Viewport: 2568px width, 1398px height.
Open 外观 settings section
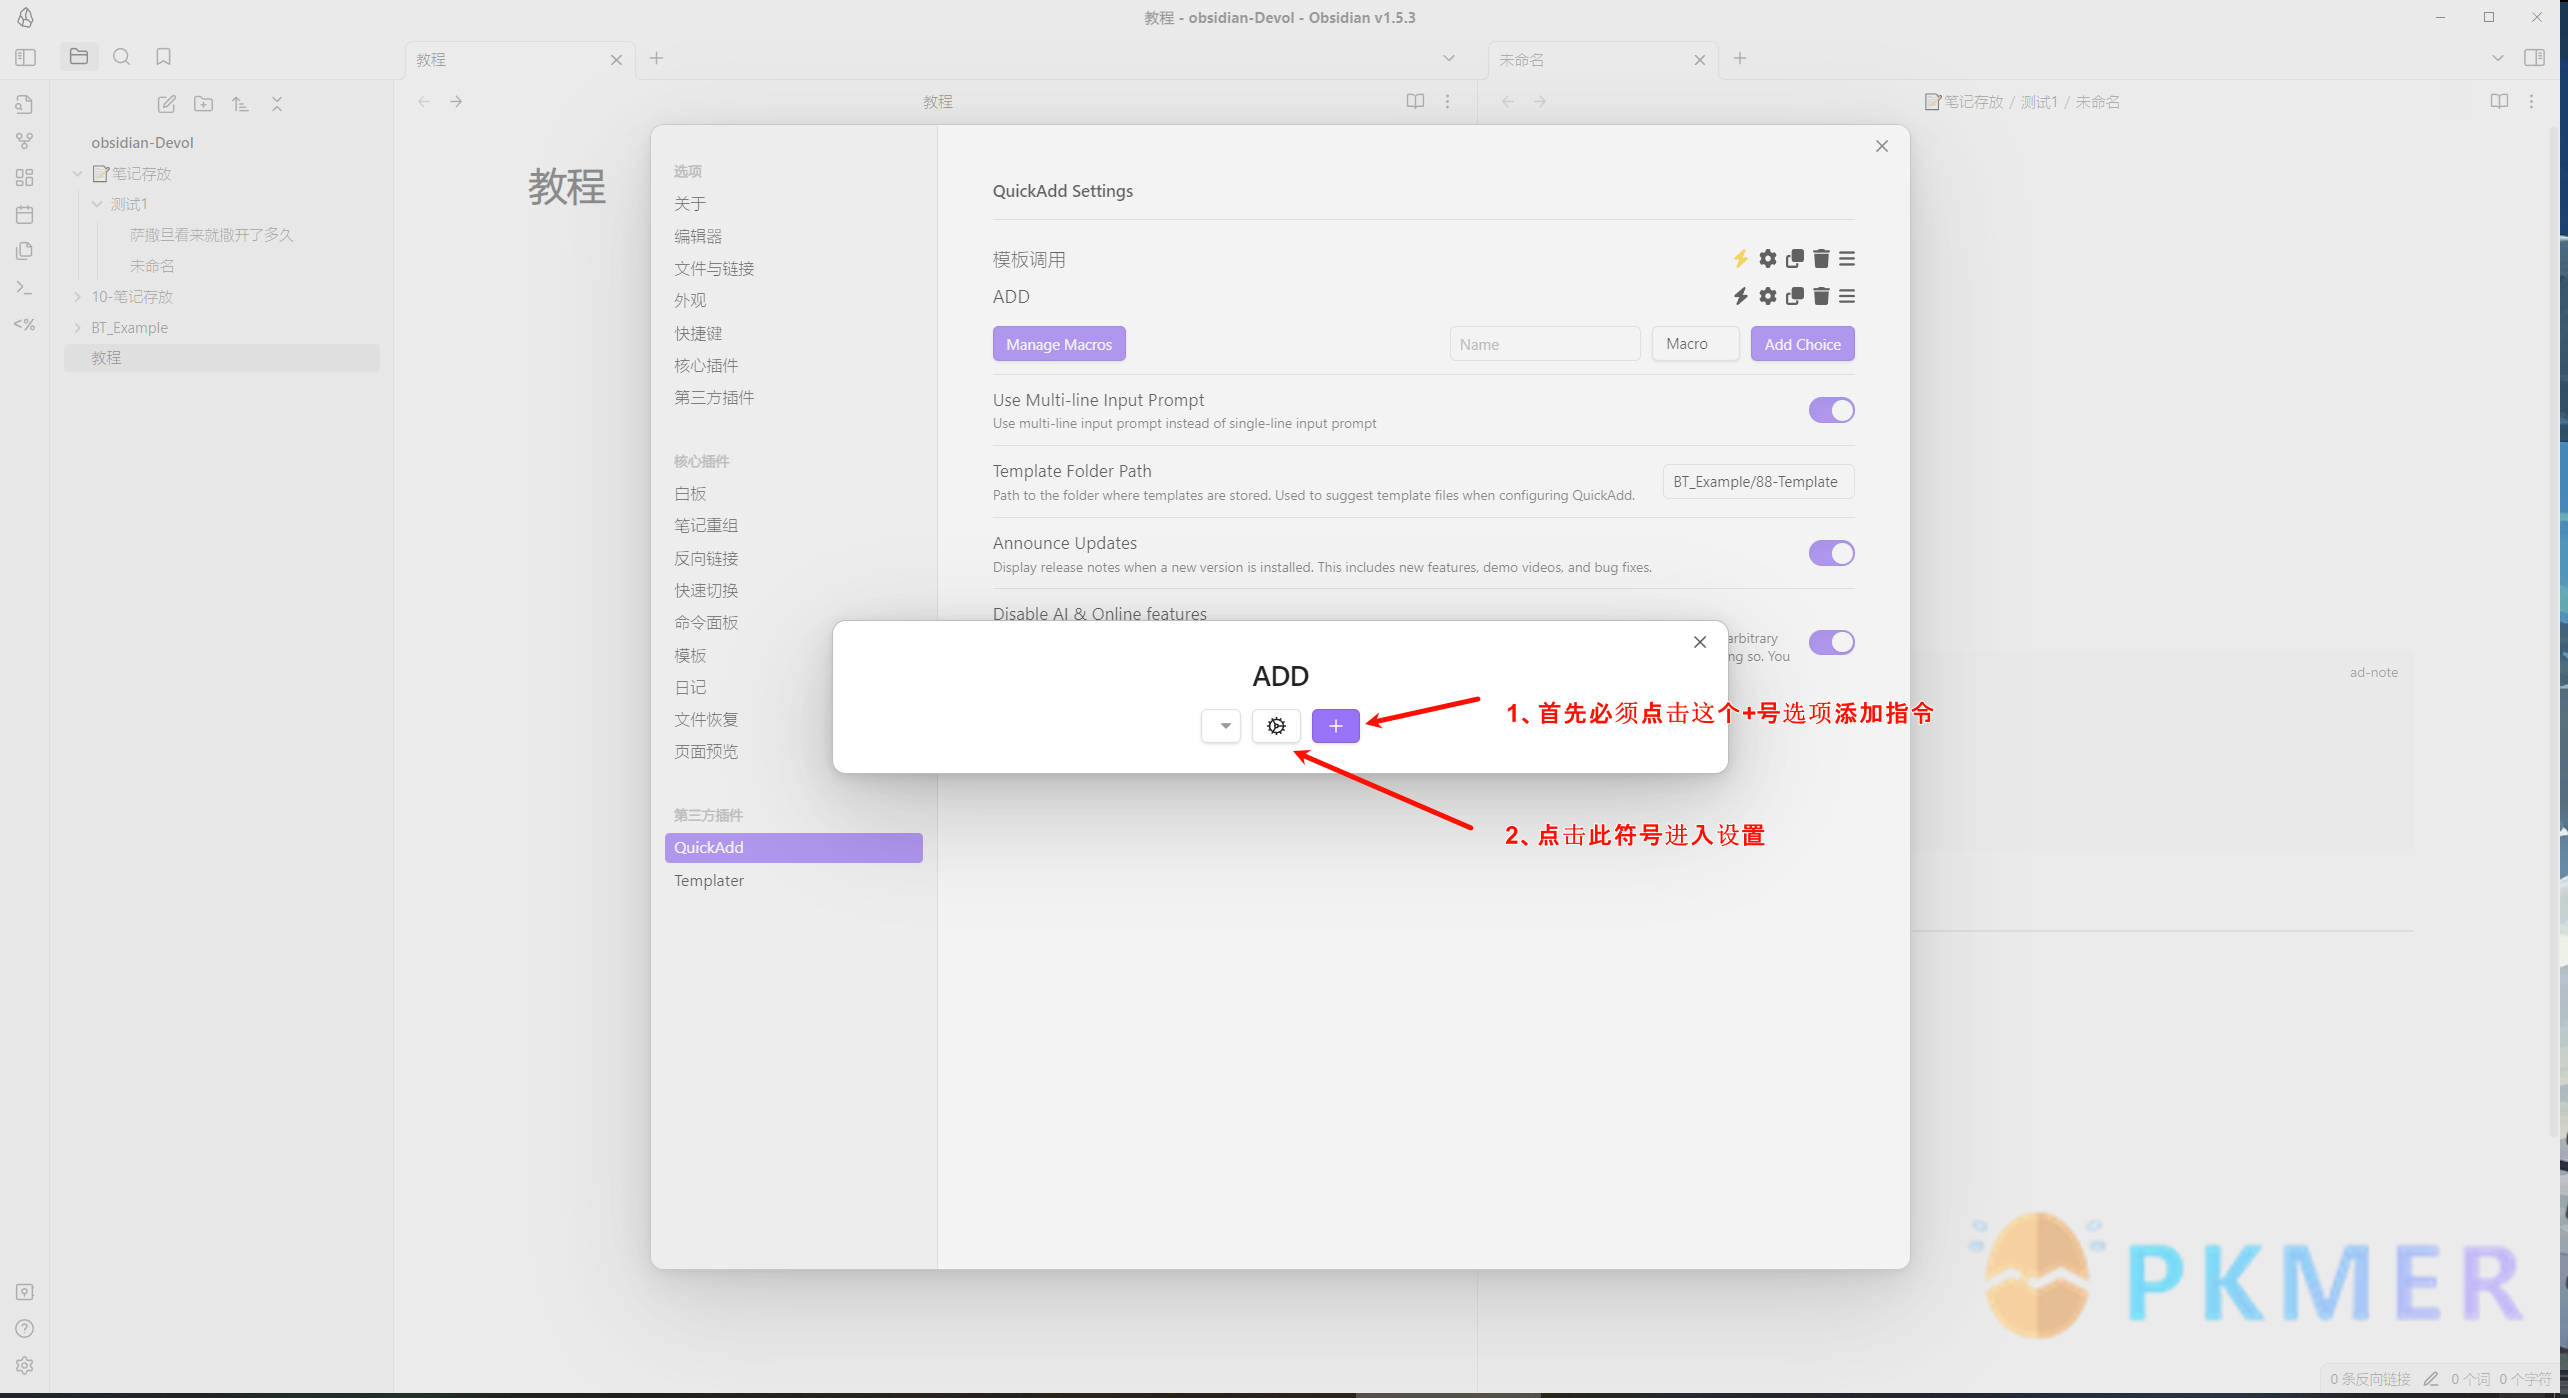click(690, 300)
